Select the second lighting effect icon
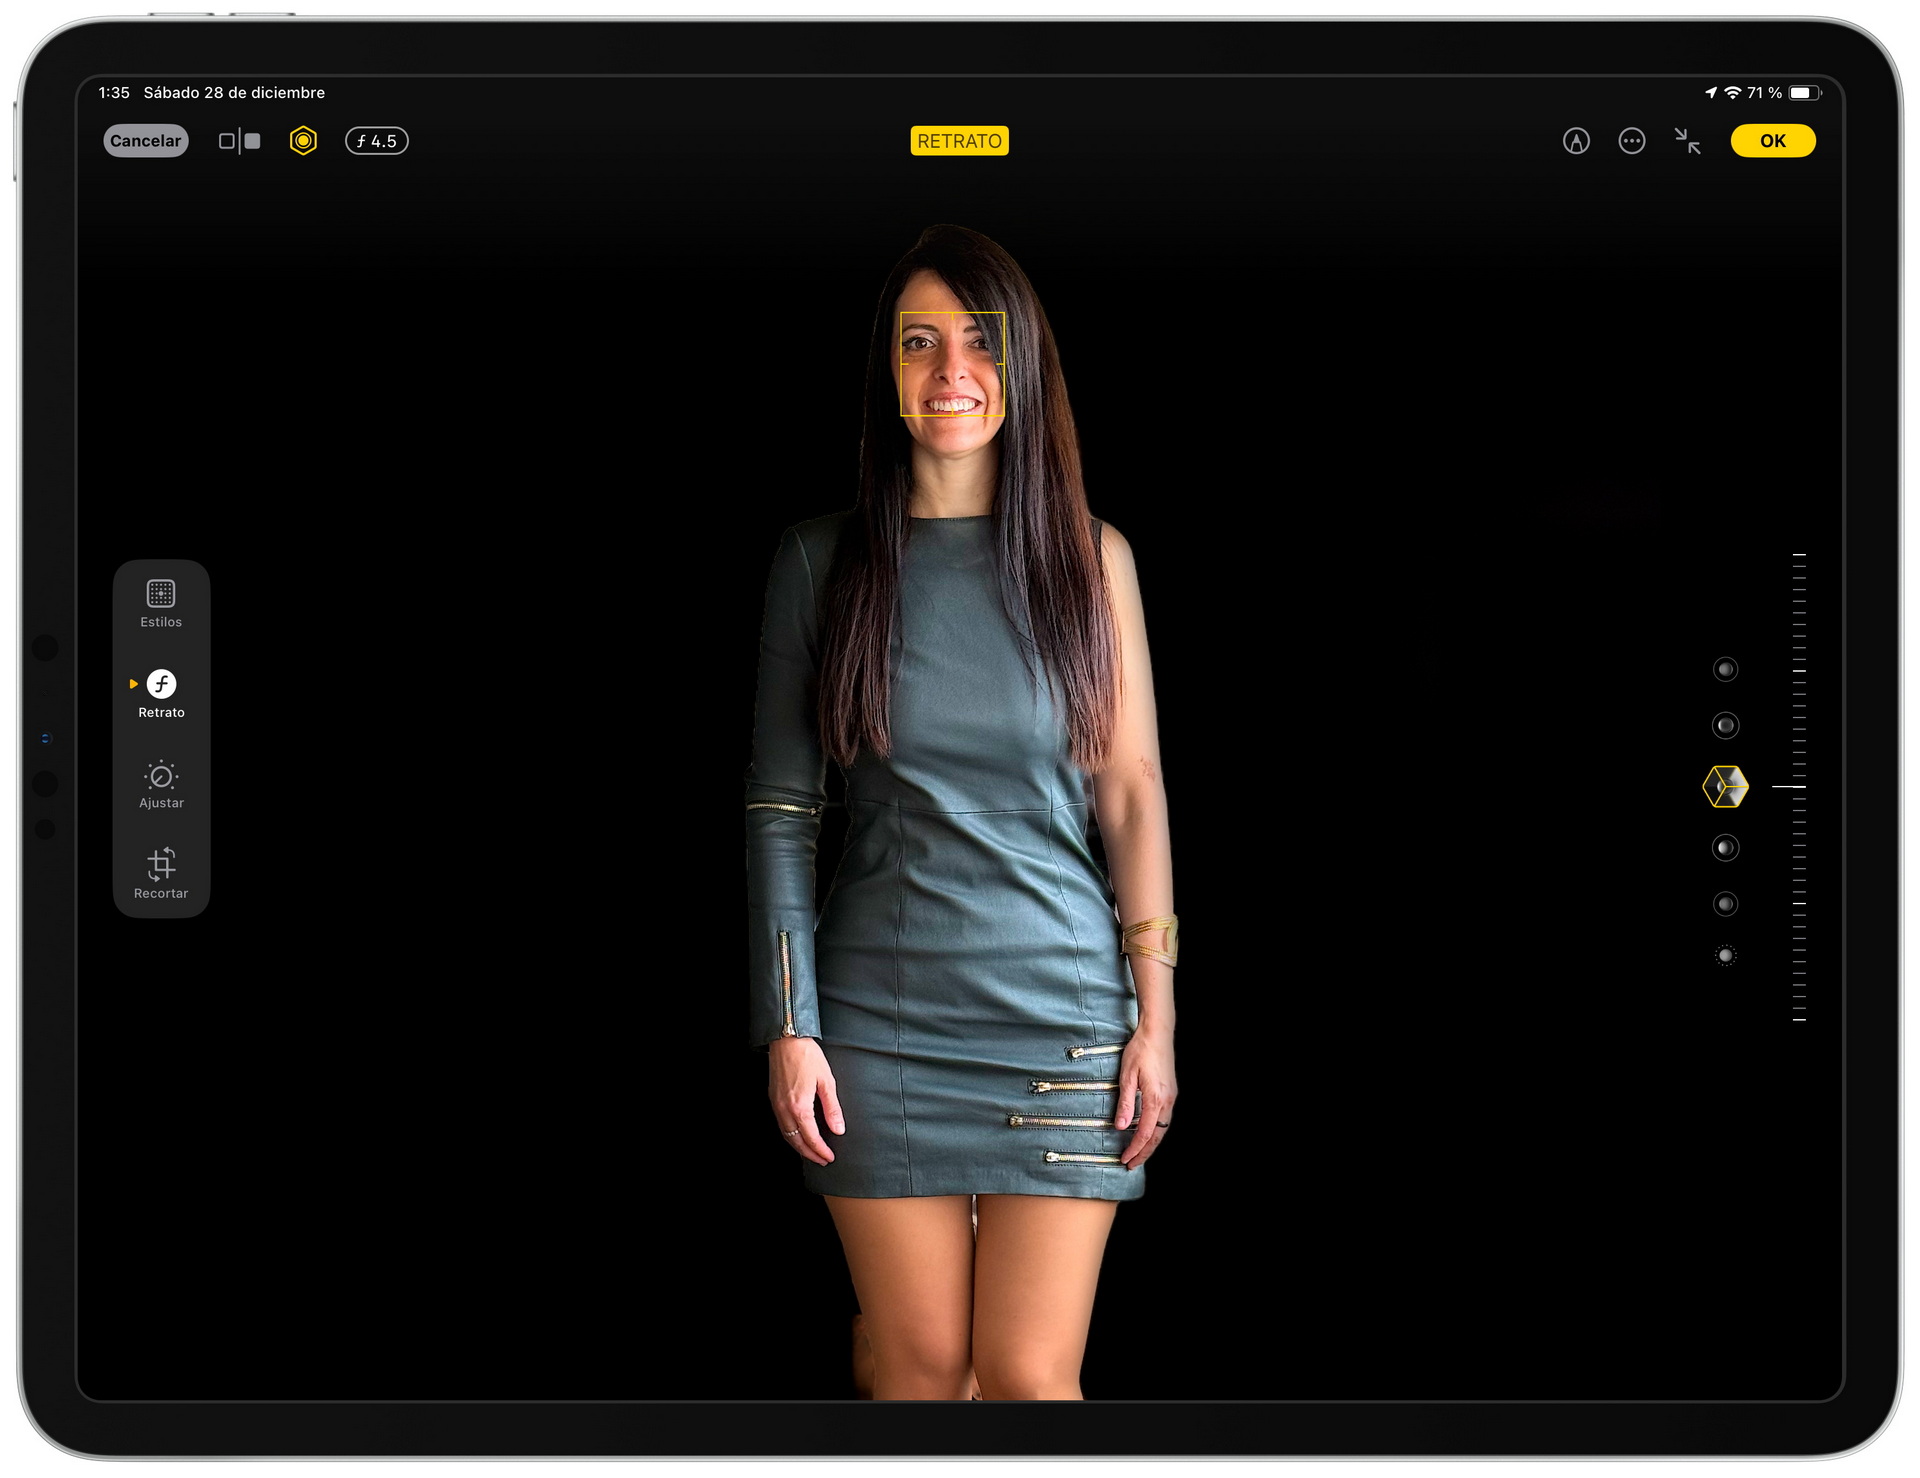 coord(1725,725)
